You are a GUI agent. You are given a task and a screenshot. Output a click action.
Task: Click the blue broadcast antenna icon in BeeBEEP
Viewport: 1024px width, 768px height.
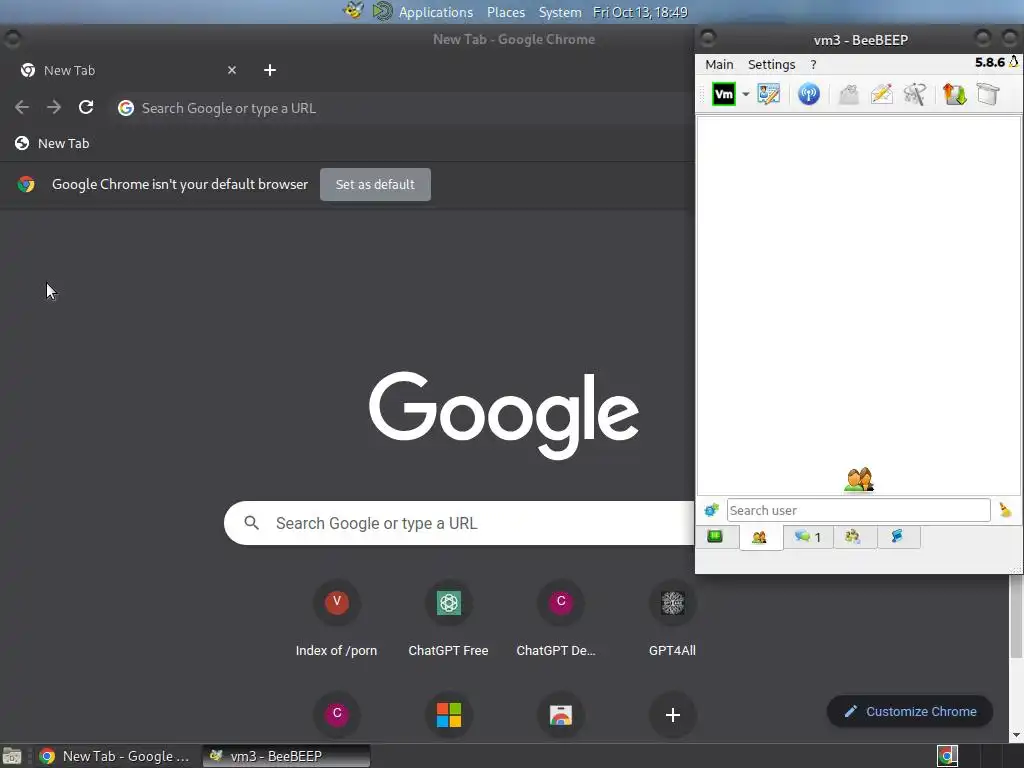[x=808, y=94]
